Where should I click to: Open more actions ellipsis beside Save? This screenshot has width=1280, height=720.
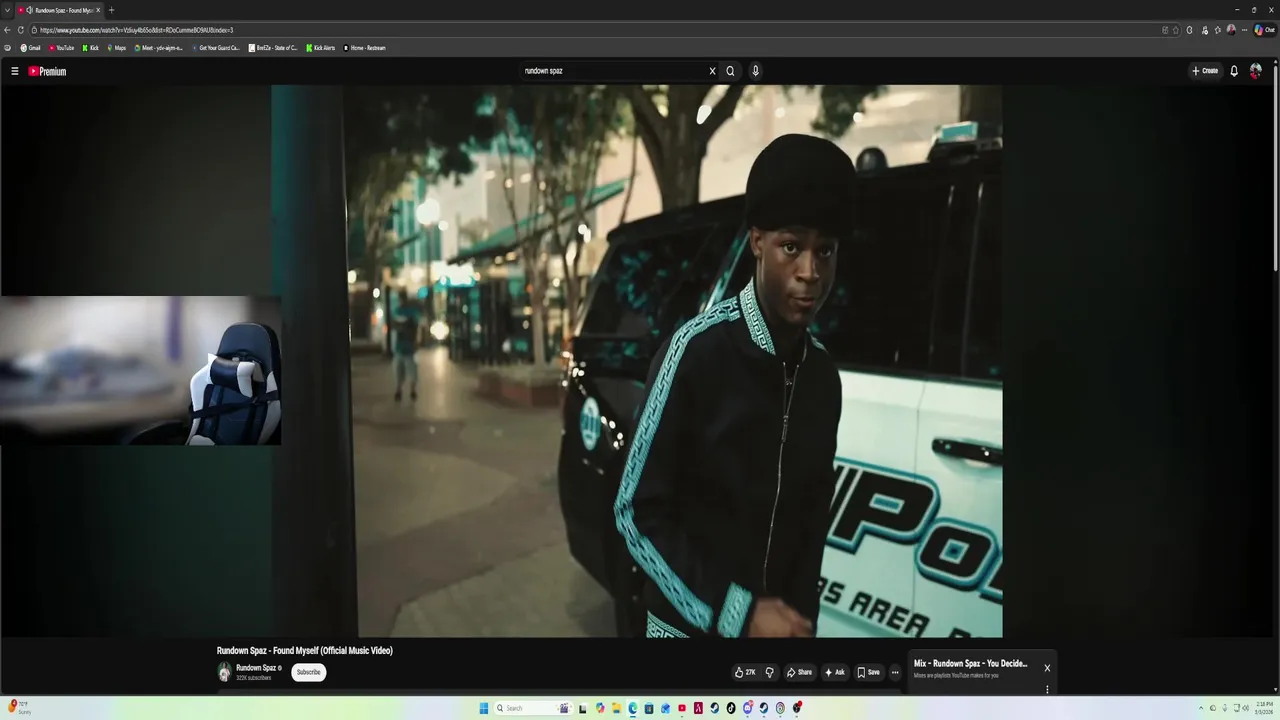[895, 672]
